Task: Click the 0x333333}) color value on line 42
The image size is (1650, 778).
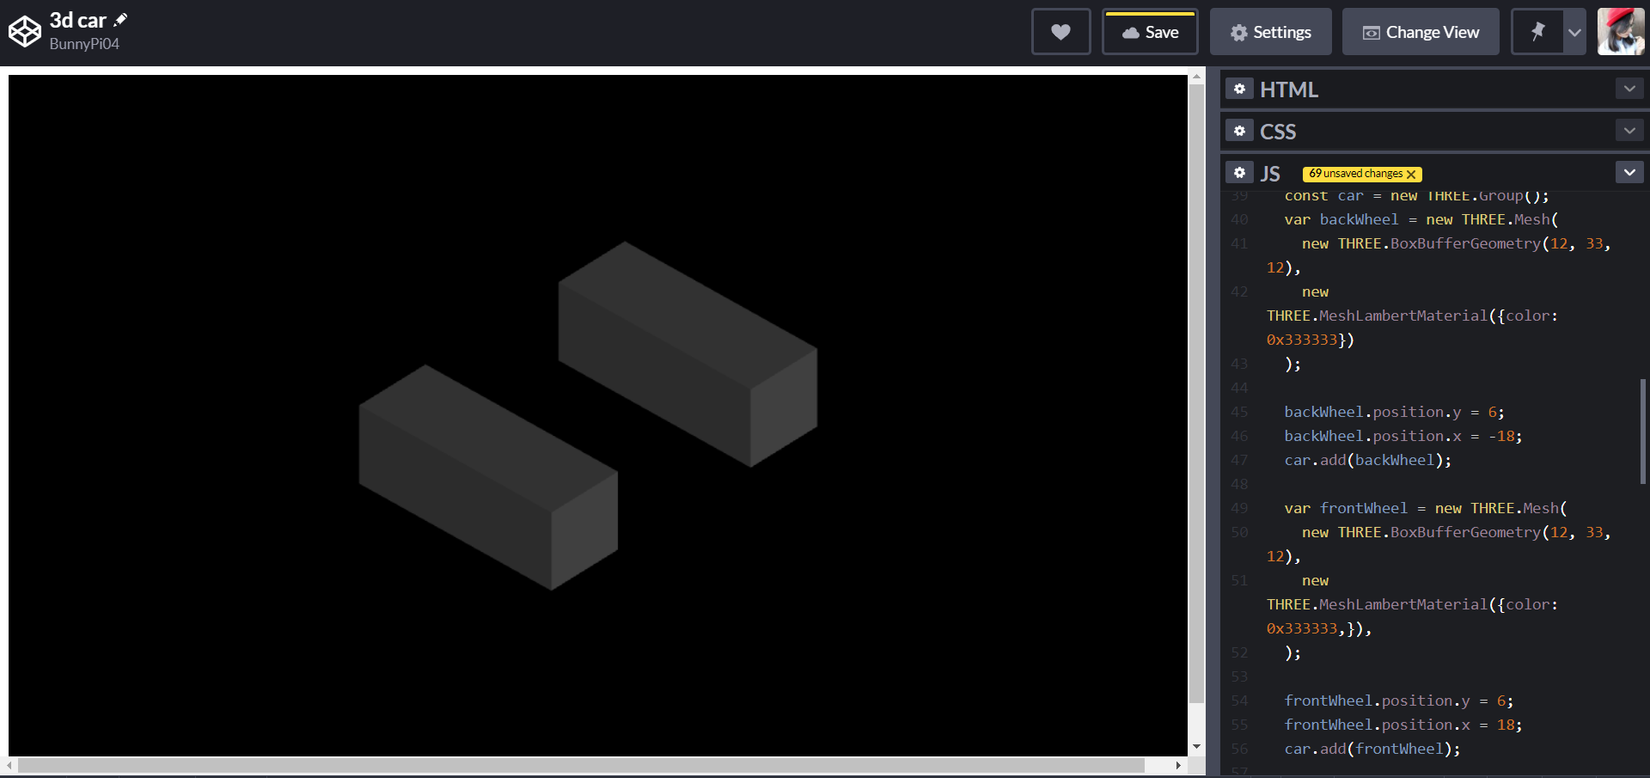Action: click(1310, 340)
